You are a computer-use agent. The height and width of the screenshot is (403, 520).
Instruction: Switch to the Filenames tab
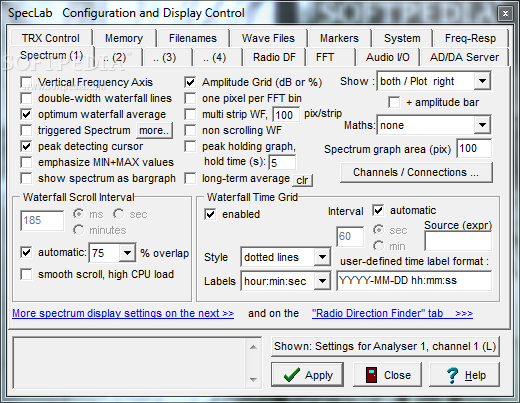[x=193, y=38]
